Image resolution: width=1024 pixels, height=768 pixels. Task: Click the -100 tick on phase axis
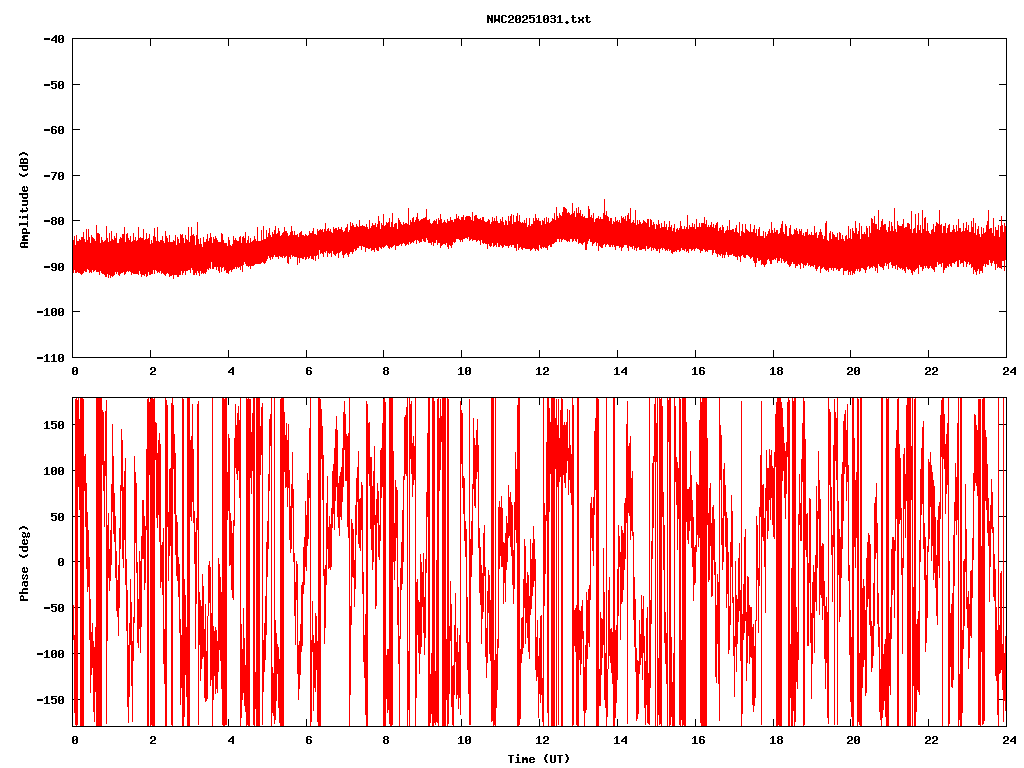tap(51, 654)
